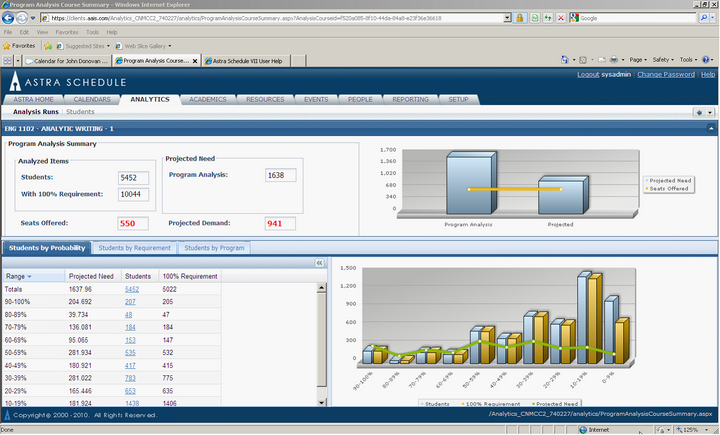
Task: Select the Students sub-menu item
Action: coord(80,112)
